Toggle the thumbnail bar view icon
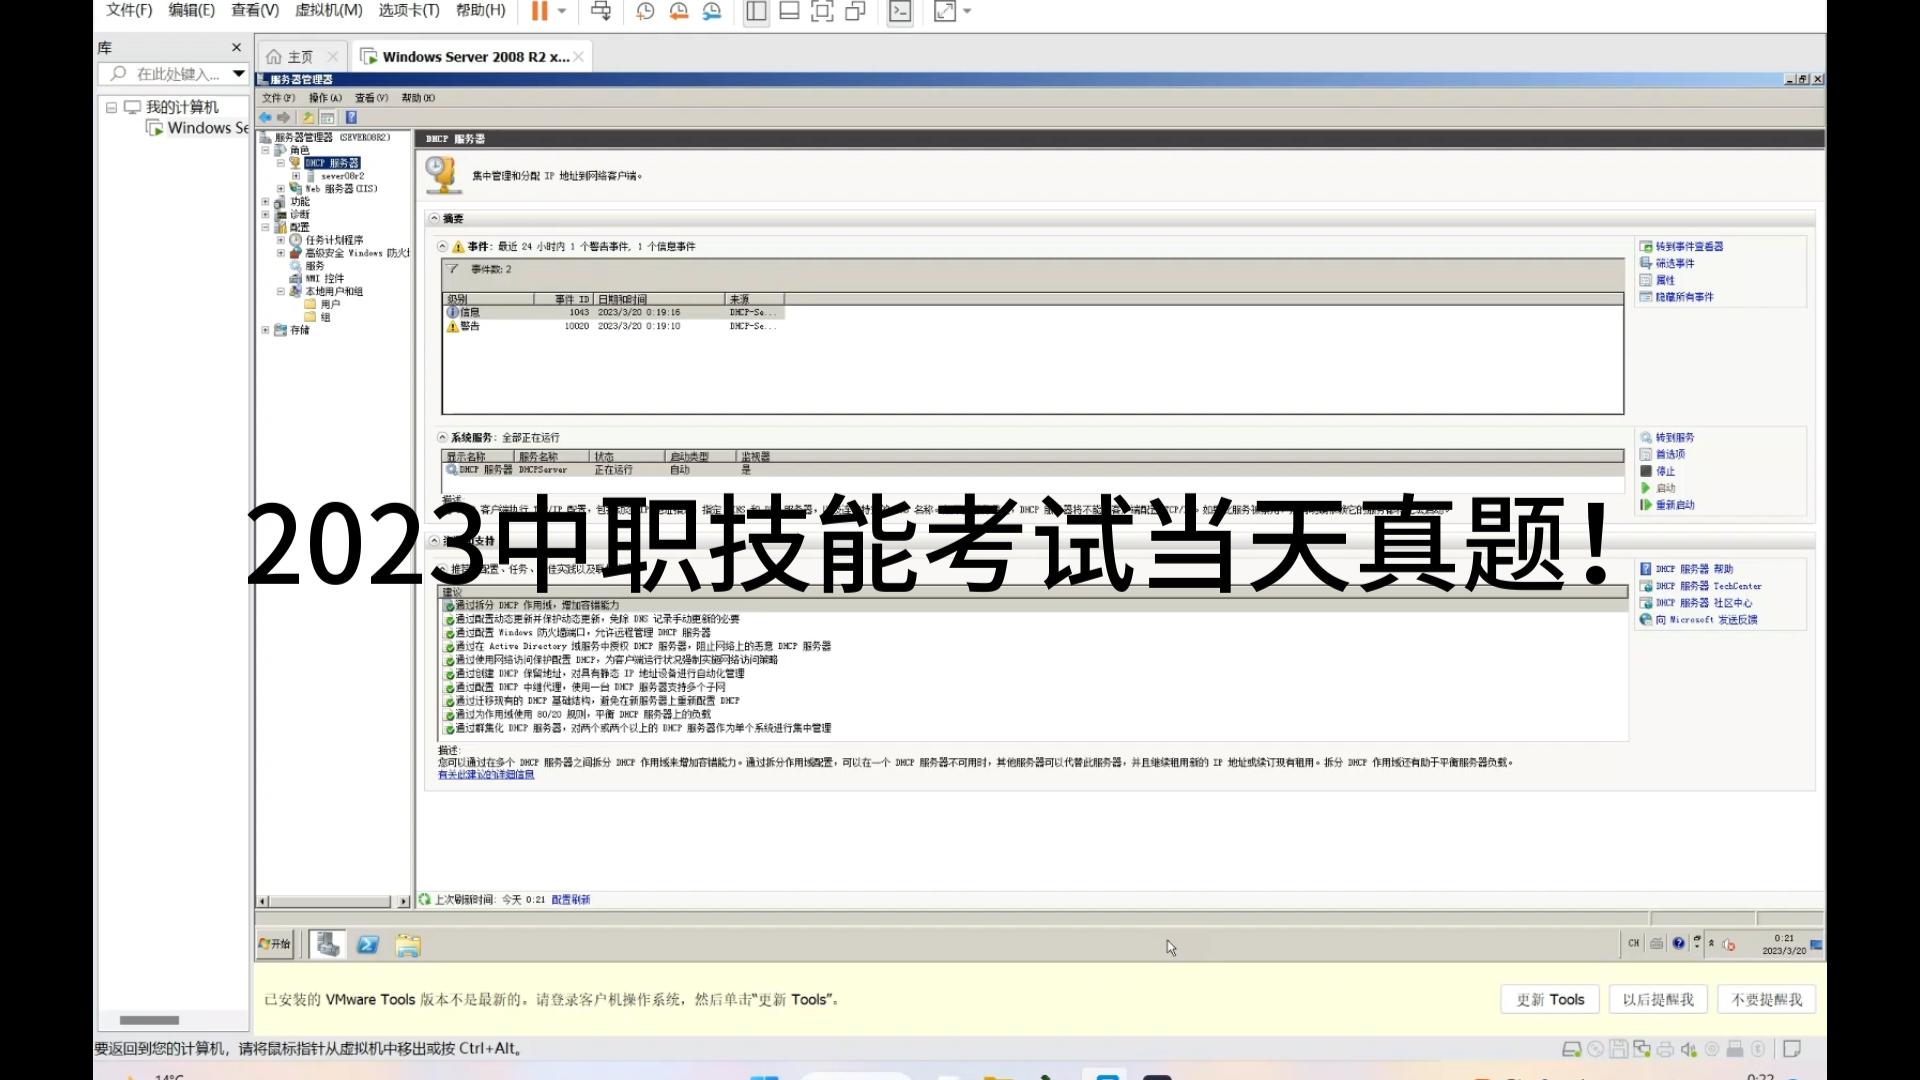 coord(789,11)
